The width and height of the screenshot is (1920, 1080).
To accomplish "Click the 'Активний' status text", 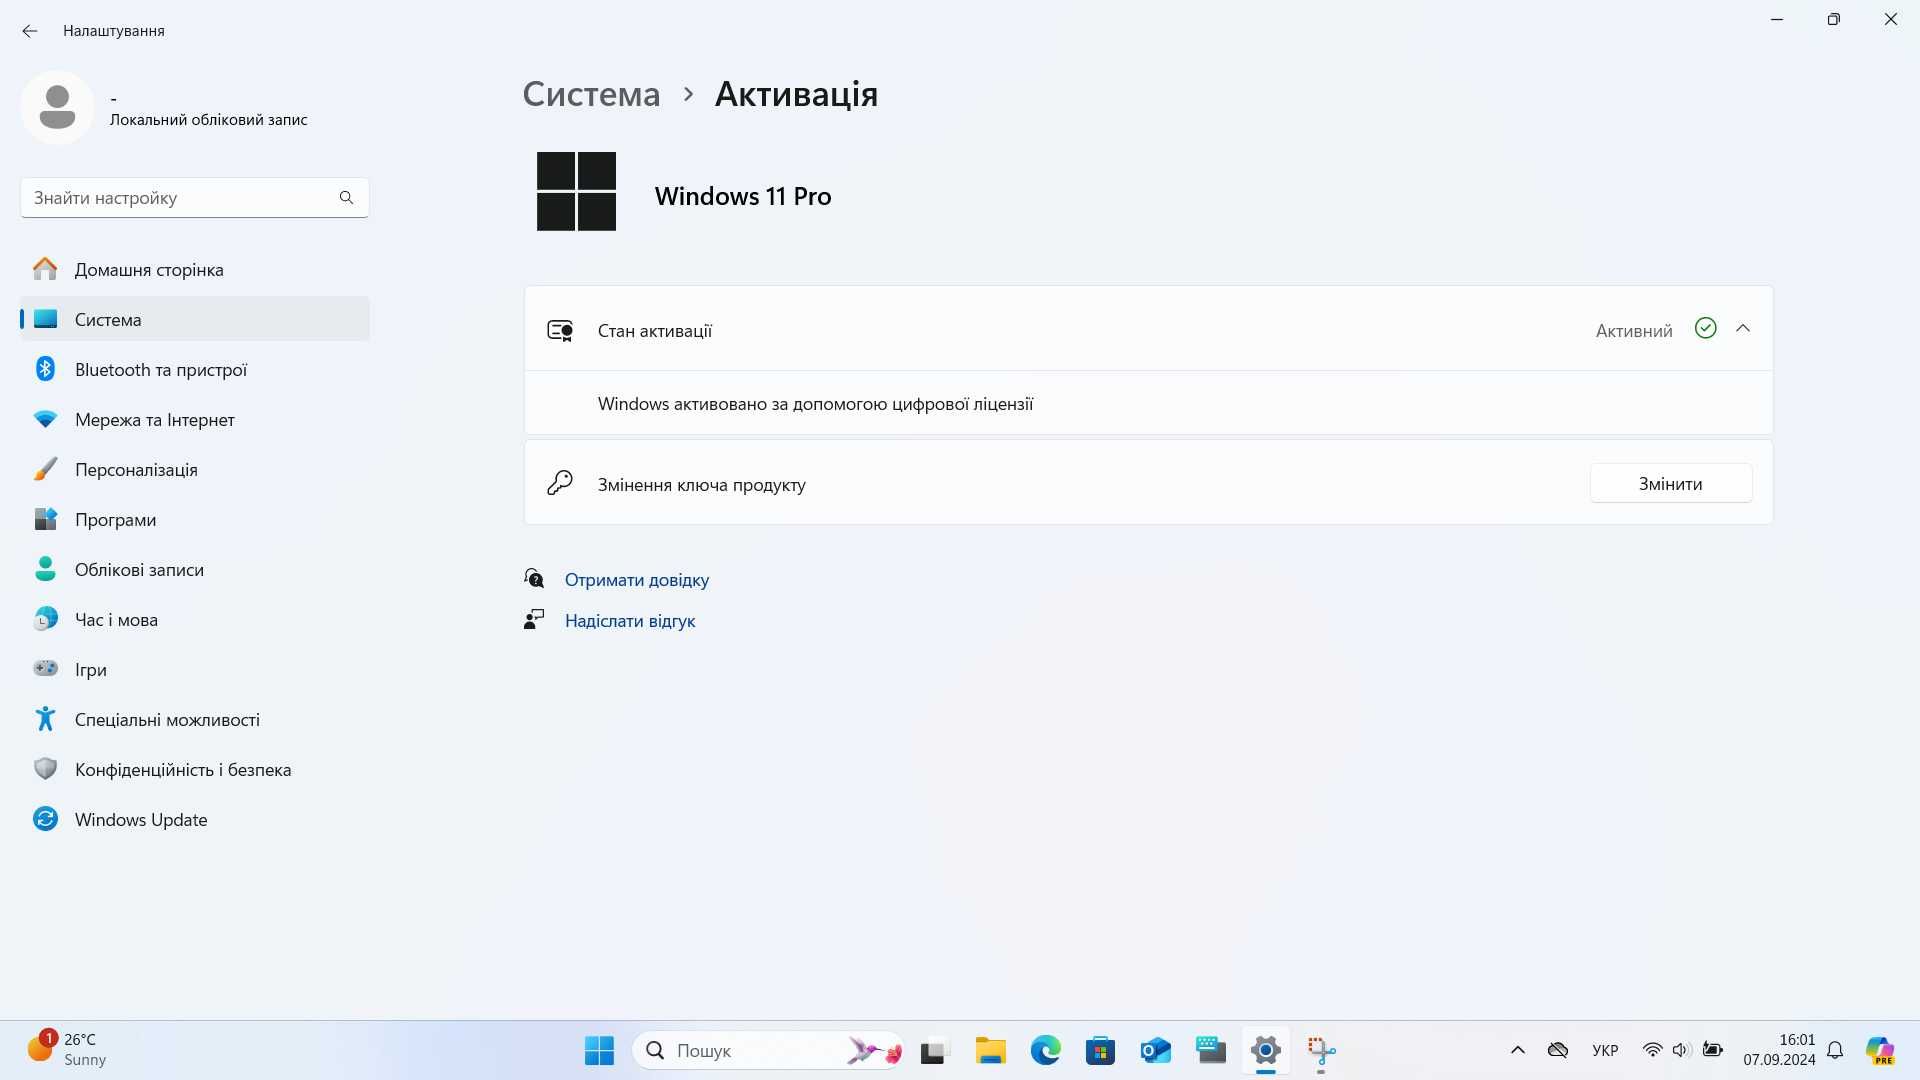I will tap(1634, 330).
